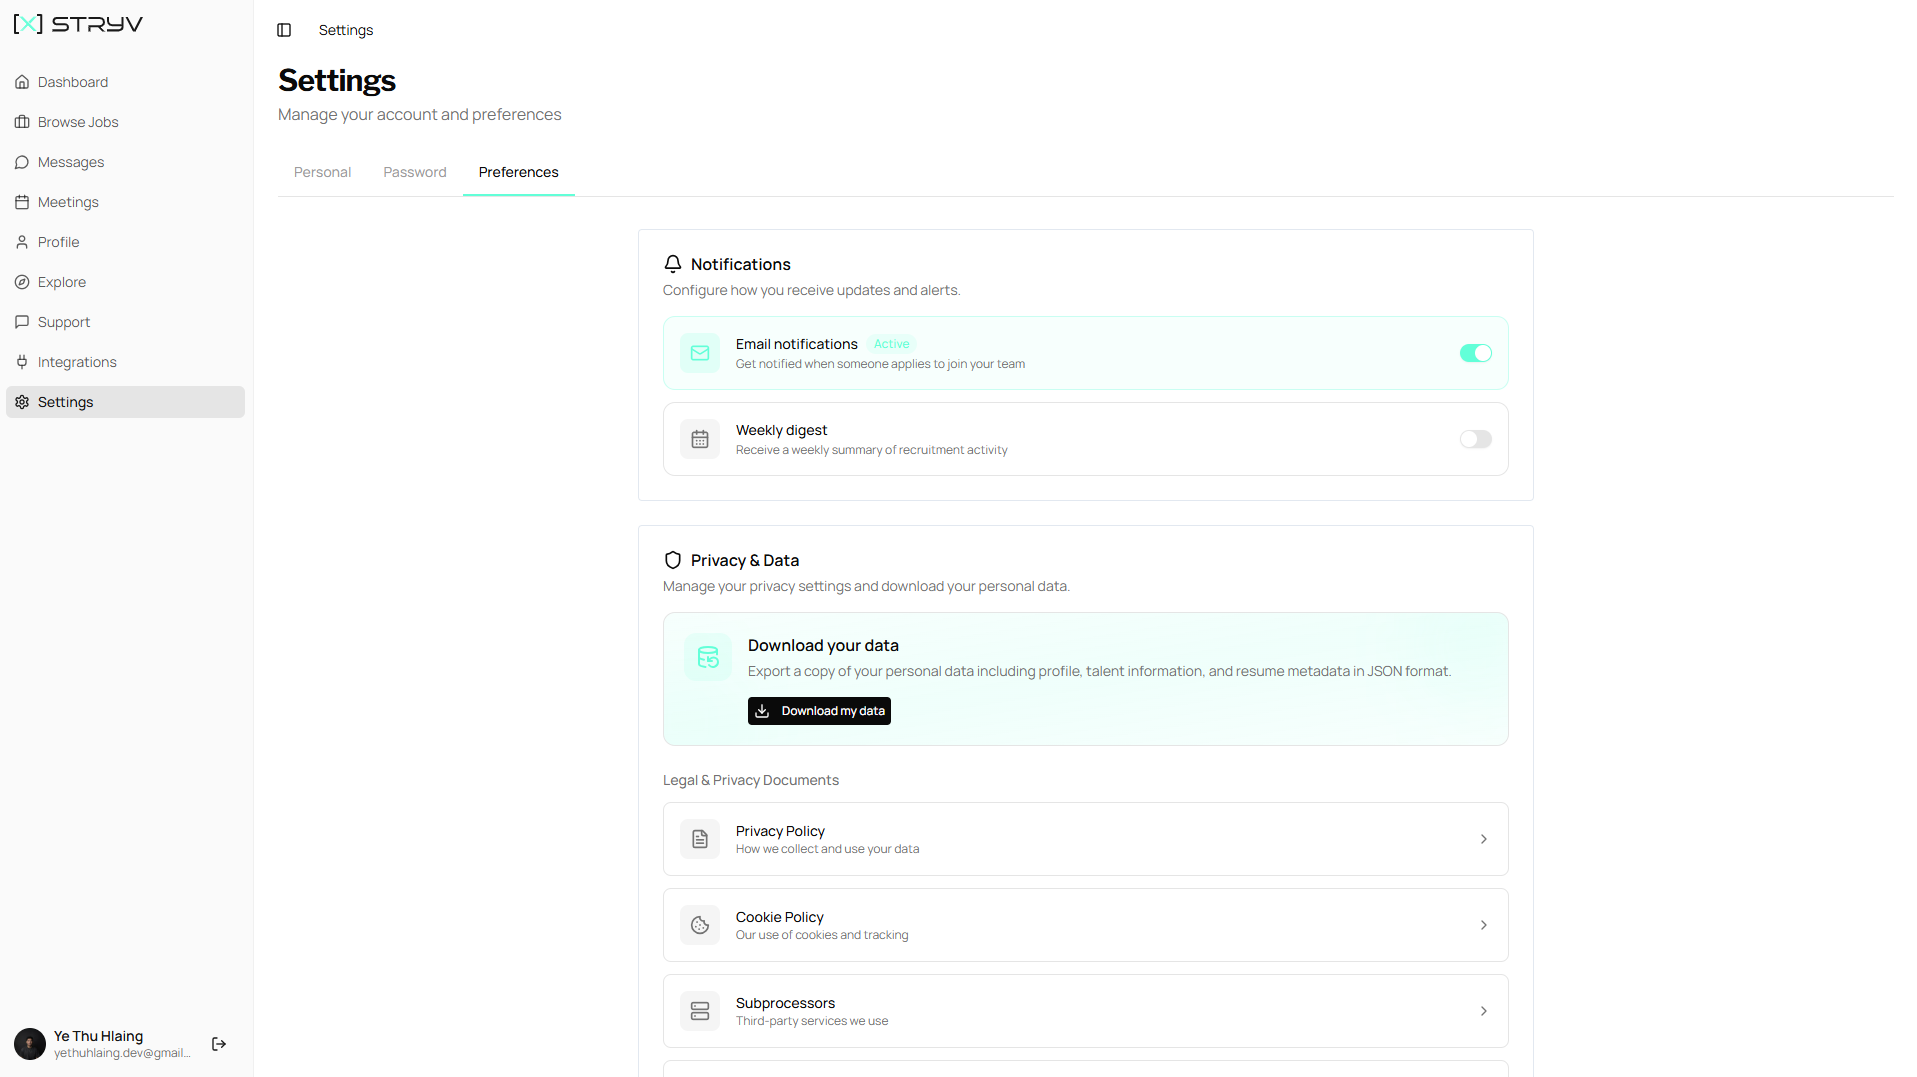Screen dimensions: 1917x1077
Task: Open Meetings page
Action: [125, 202]
